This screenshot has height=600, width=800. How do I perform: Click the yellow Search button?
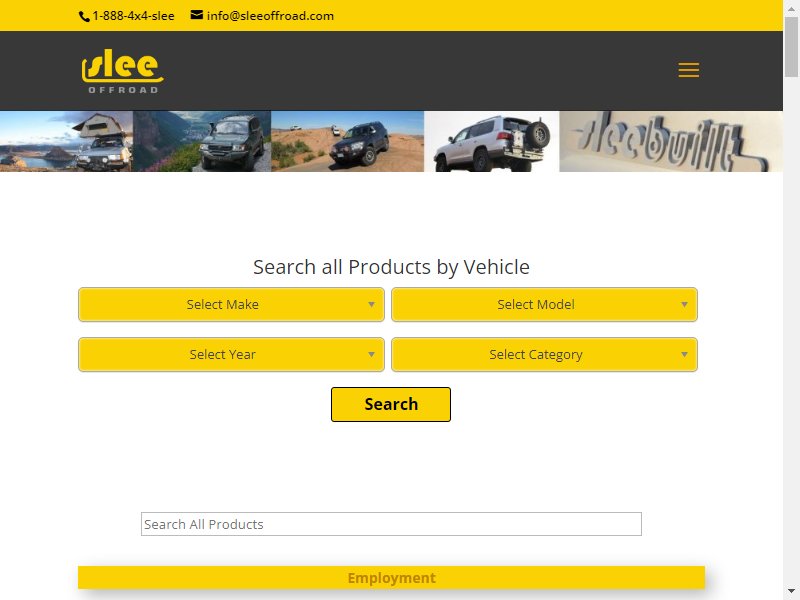[x=391, y=405]
